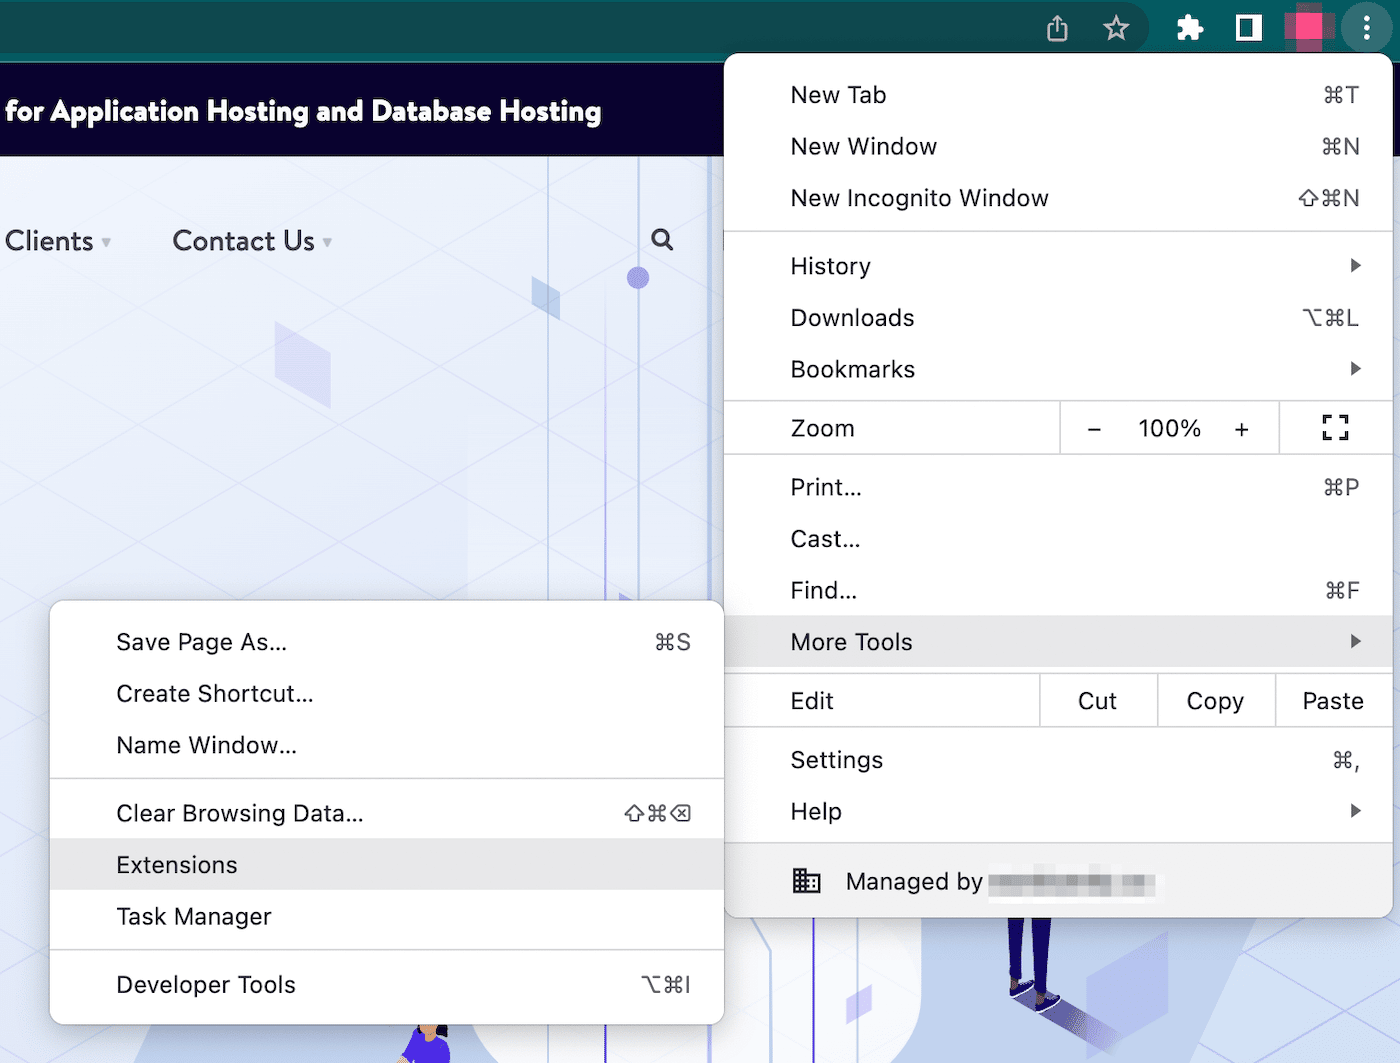Decrease zoom with the minus button
1400x1063 pixels.
tap(1094, 428)
